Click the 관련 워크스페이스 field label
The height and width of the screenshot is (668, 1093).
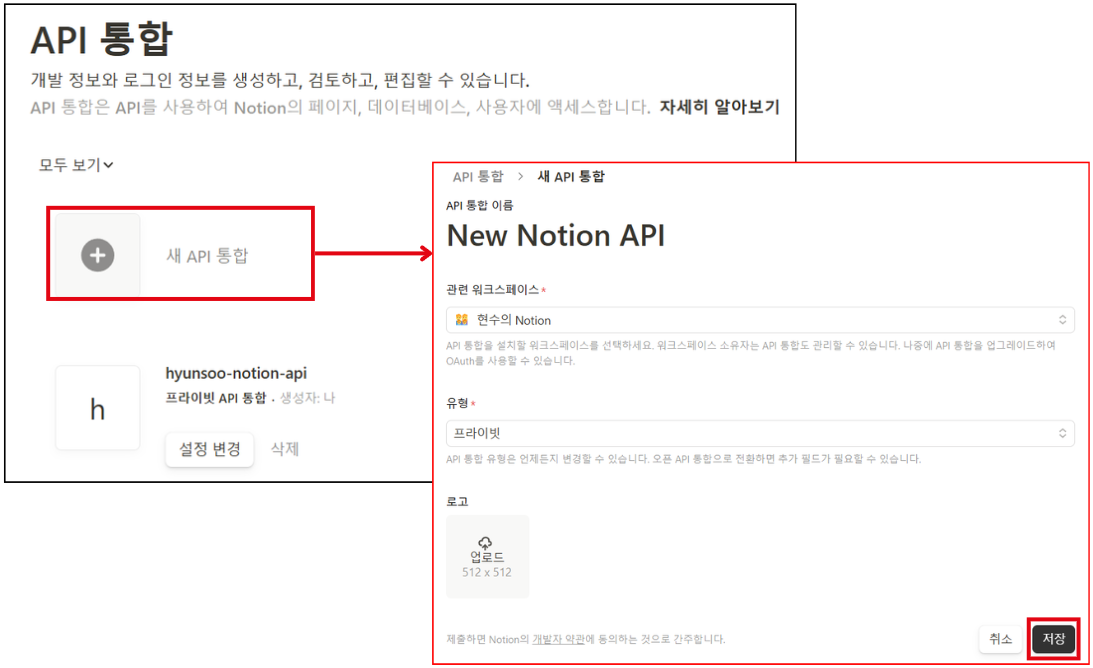(492, 289)
